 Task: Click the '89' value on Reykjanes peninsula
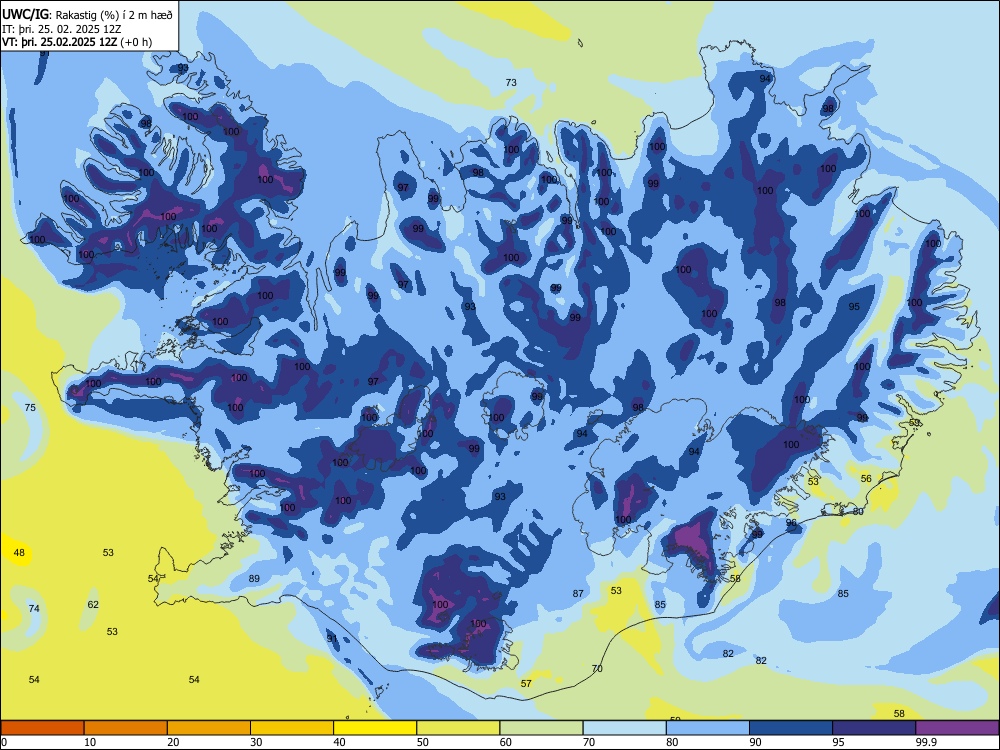pos(254,578)
